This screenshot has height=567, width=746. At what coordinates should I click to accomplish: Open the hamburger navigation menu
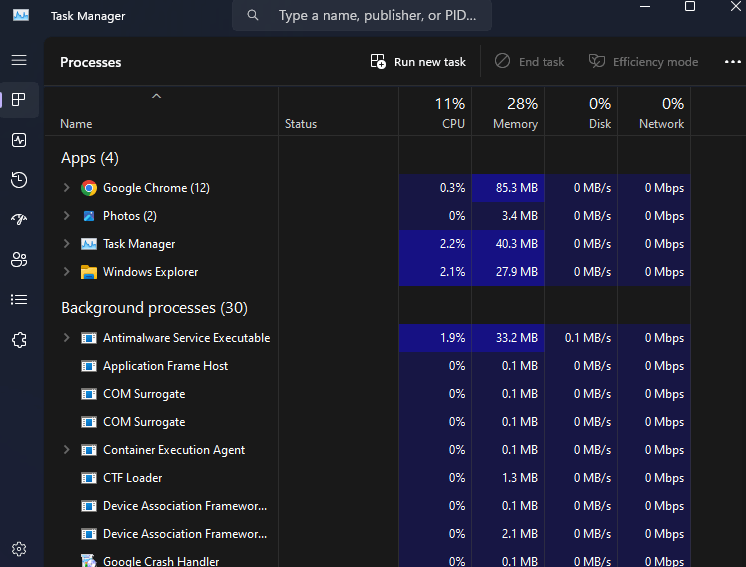[x=19, y=60]
